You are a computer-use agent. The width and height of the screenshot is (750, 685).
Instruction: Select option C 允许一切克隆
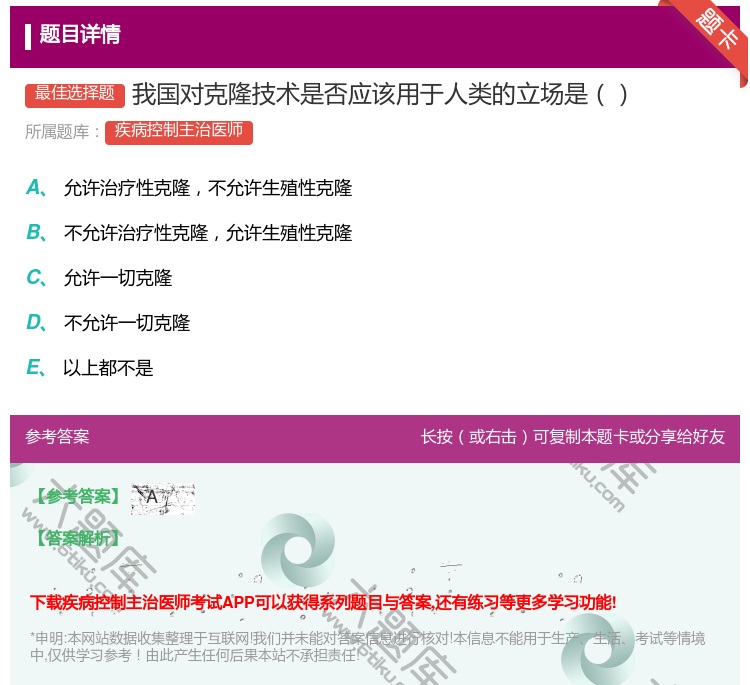(99, 278)
